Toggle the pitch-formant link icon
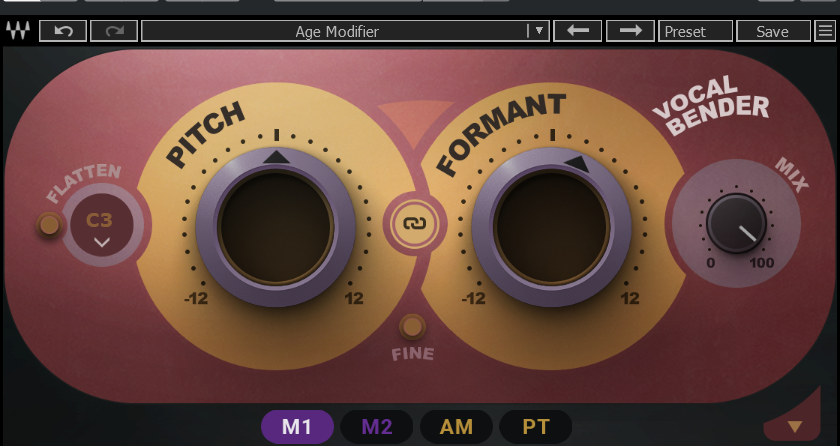 pyautogui.click(x=414, y=224)
